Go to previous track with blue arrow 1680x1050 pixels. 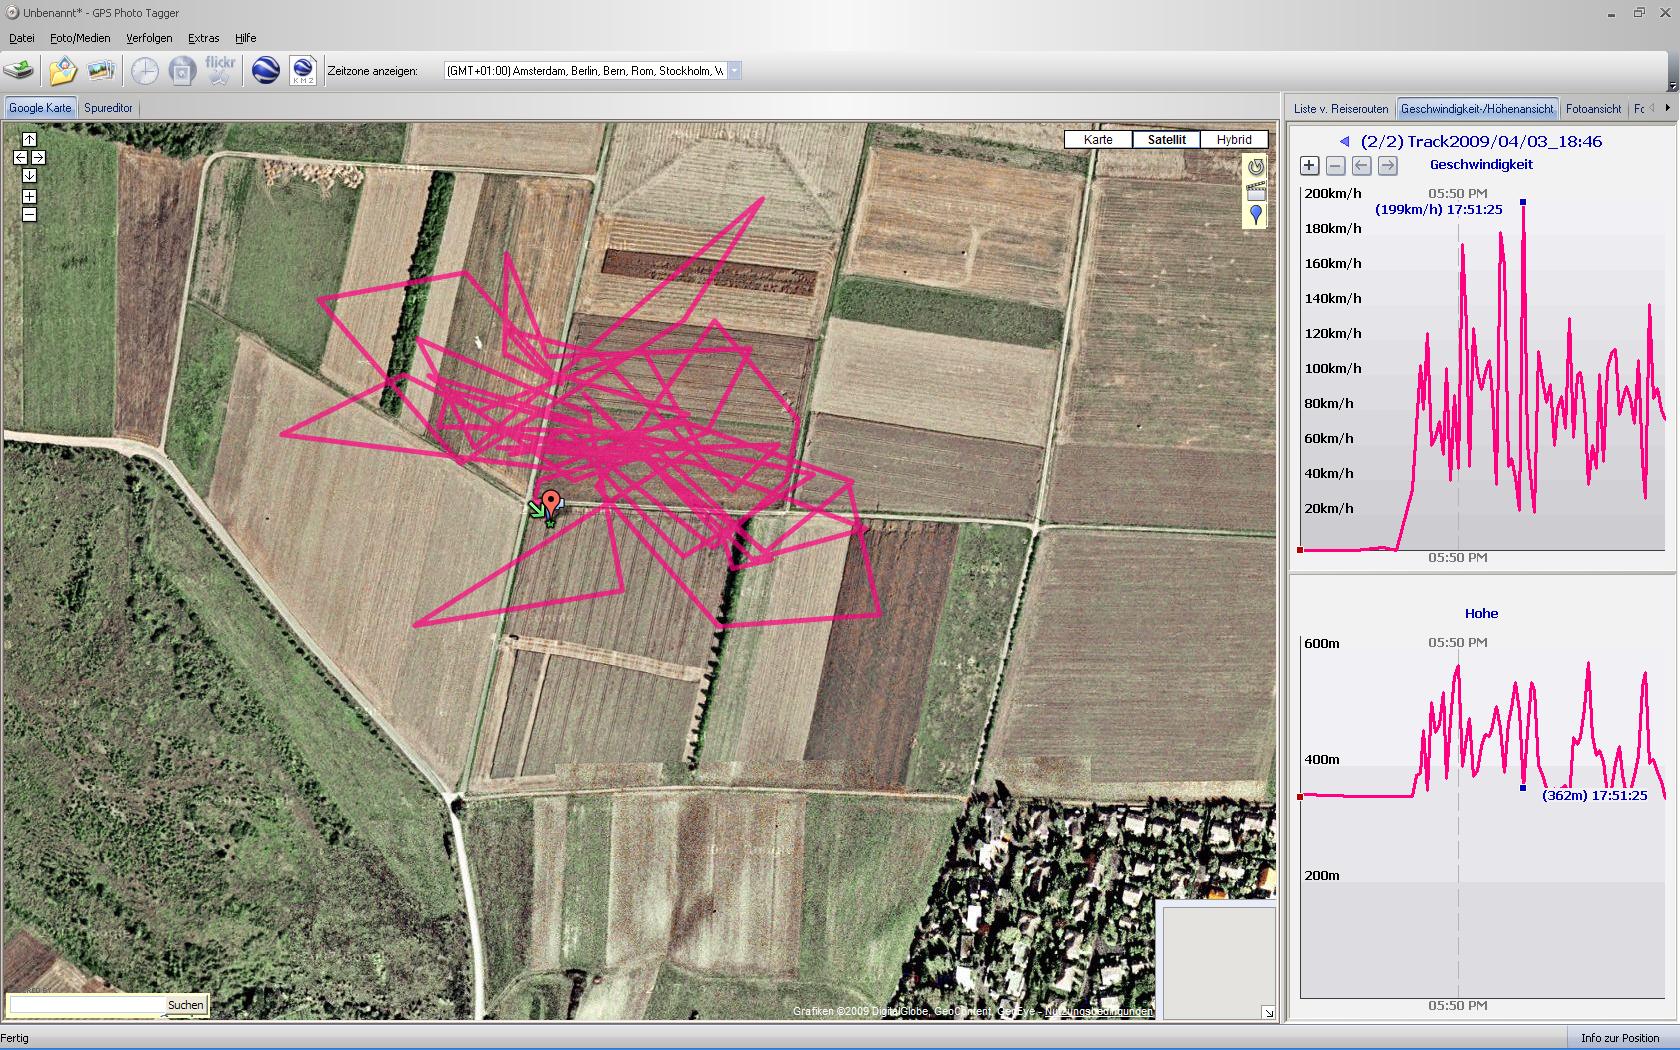(1345, 142)
